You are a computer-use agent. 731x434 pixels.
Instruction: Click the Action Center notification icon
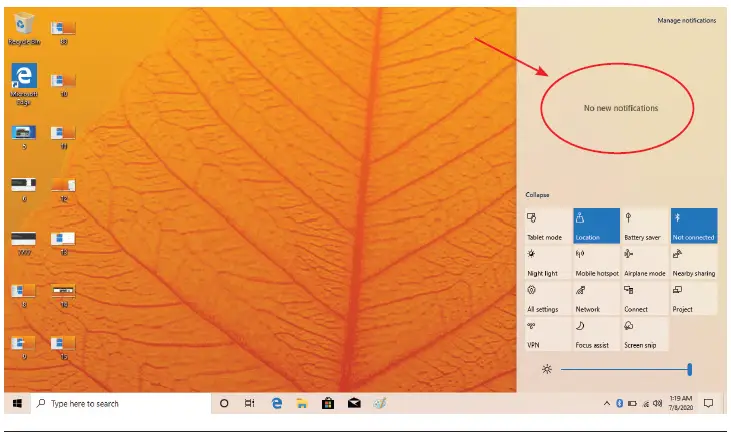click(708, 403)
